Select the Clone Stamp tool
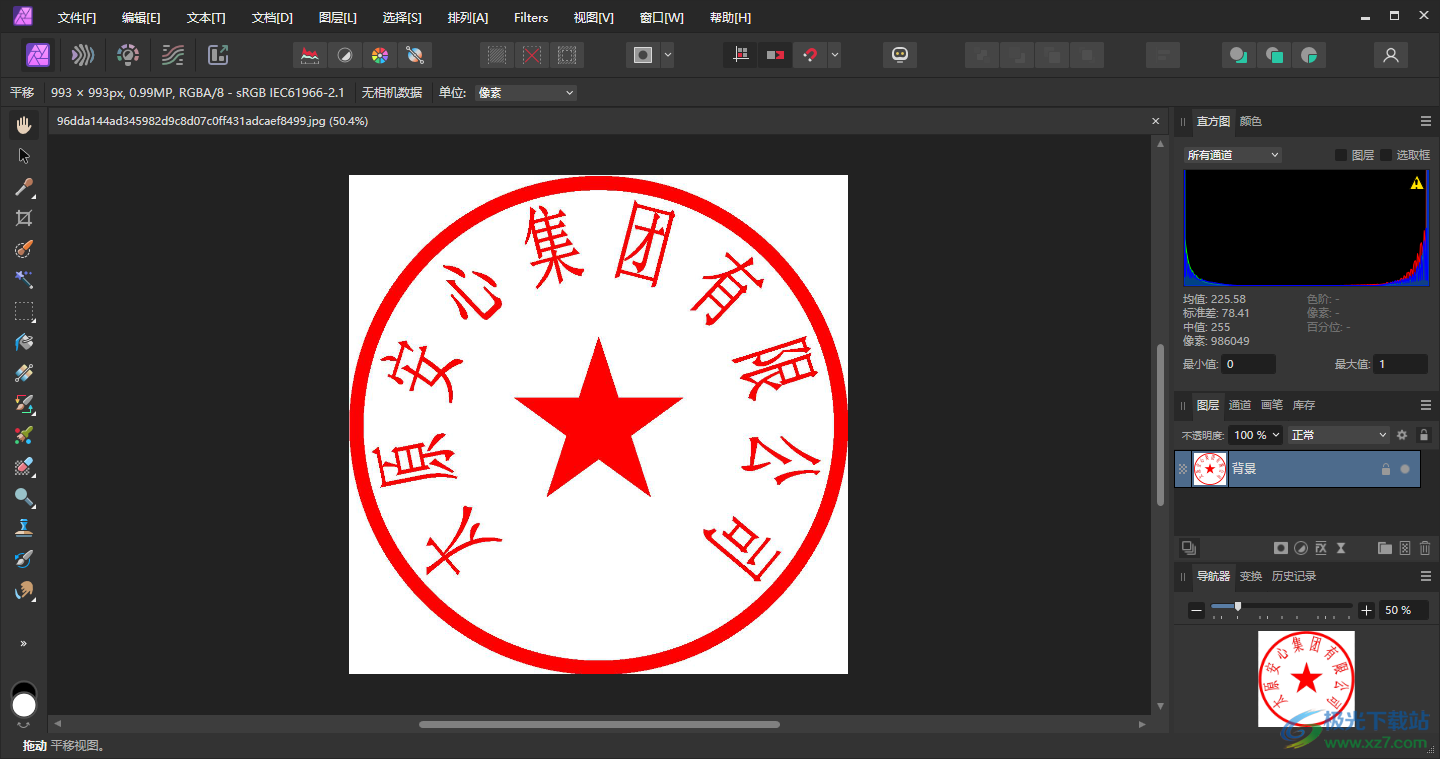The width and height of the screenshot is (1440, 759). pyautogui.click(x=24, y=528)
